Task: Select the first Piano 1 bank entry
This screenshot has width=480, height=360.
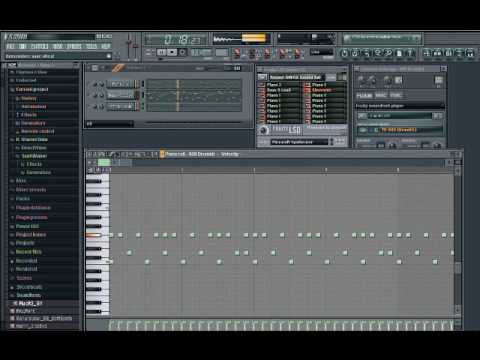Action: (279, 85)
